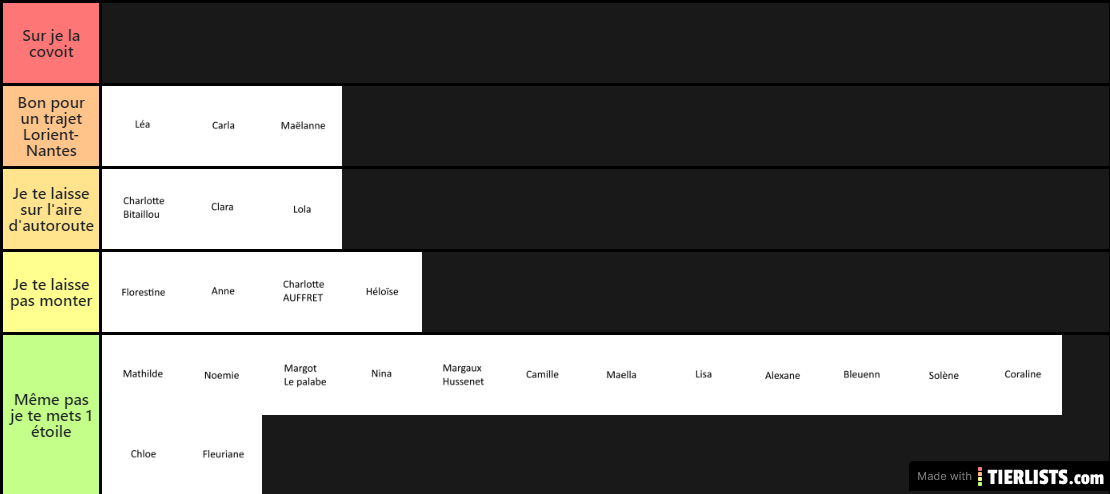Image resolution: width=1110 pixels, height=494 pixels.
Task: Pick the Lola tile
Action: tap(302, 209)
